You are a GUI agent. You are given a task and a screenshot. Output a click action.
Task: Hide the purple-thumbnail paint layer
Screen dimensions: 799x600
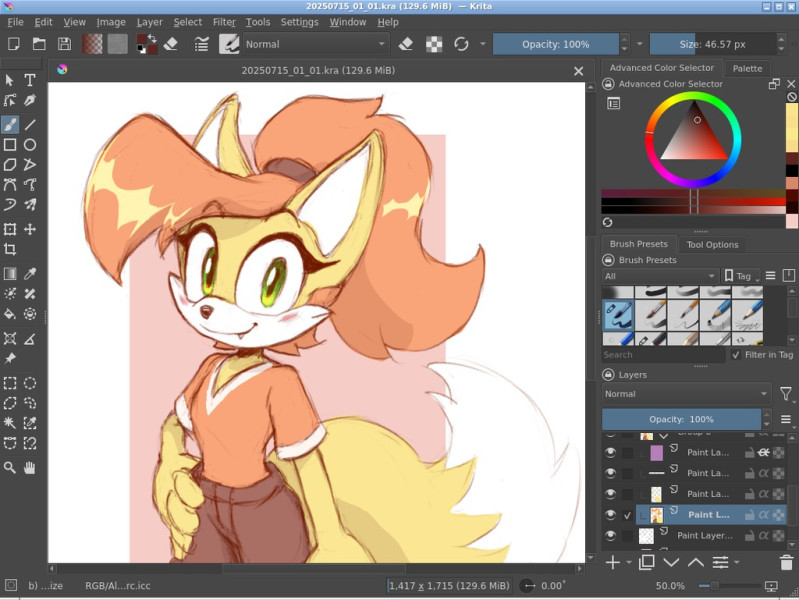click(610, 452)
